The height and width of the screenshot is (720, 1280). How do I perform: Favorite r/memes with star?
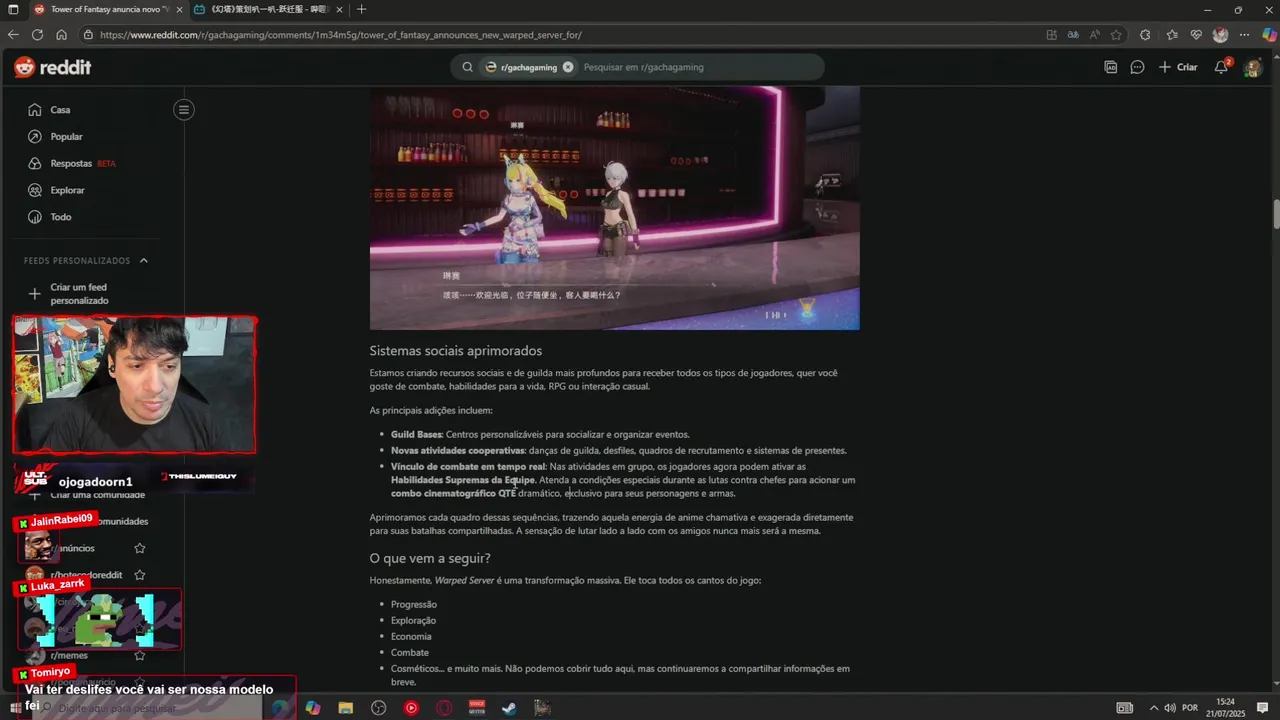[140, 655]
